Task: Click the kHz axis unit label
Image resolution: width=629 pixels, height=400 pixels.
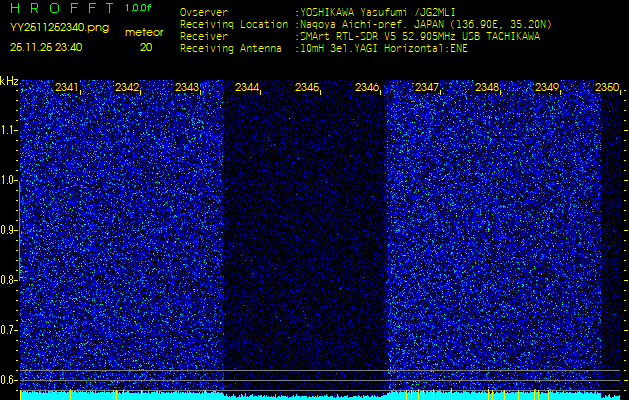Action: (9, 81)
